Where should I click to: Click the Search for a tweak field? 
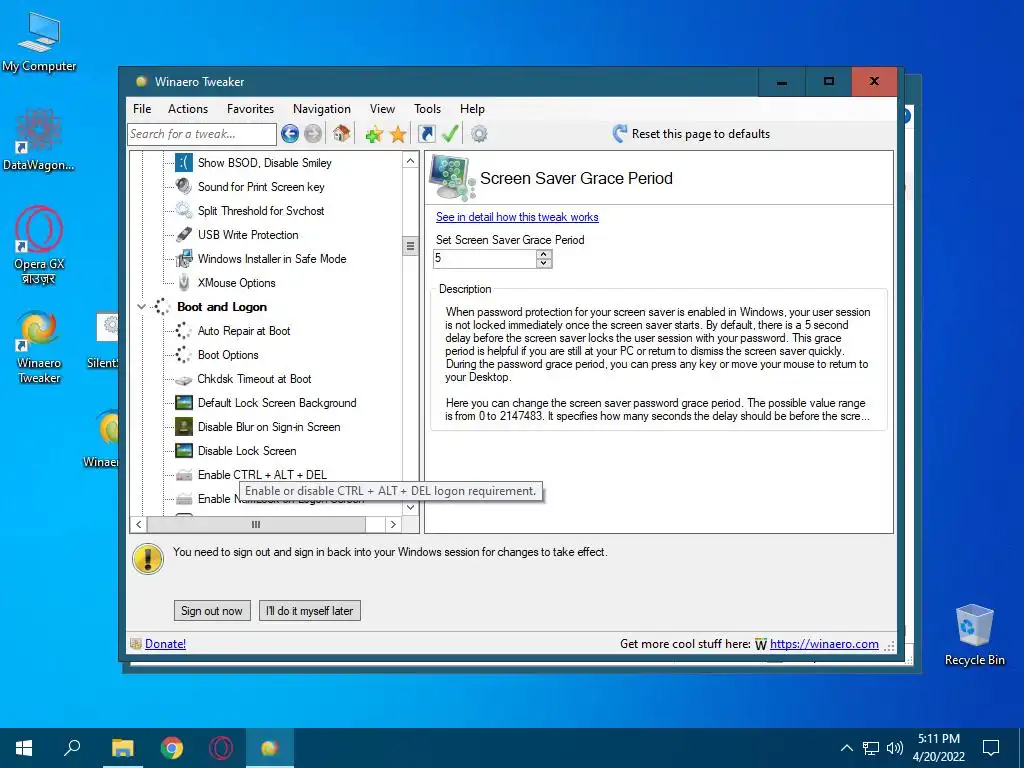202,134
